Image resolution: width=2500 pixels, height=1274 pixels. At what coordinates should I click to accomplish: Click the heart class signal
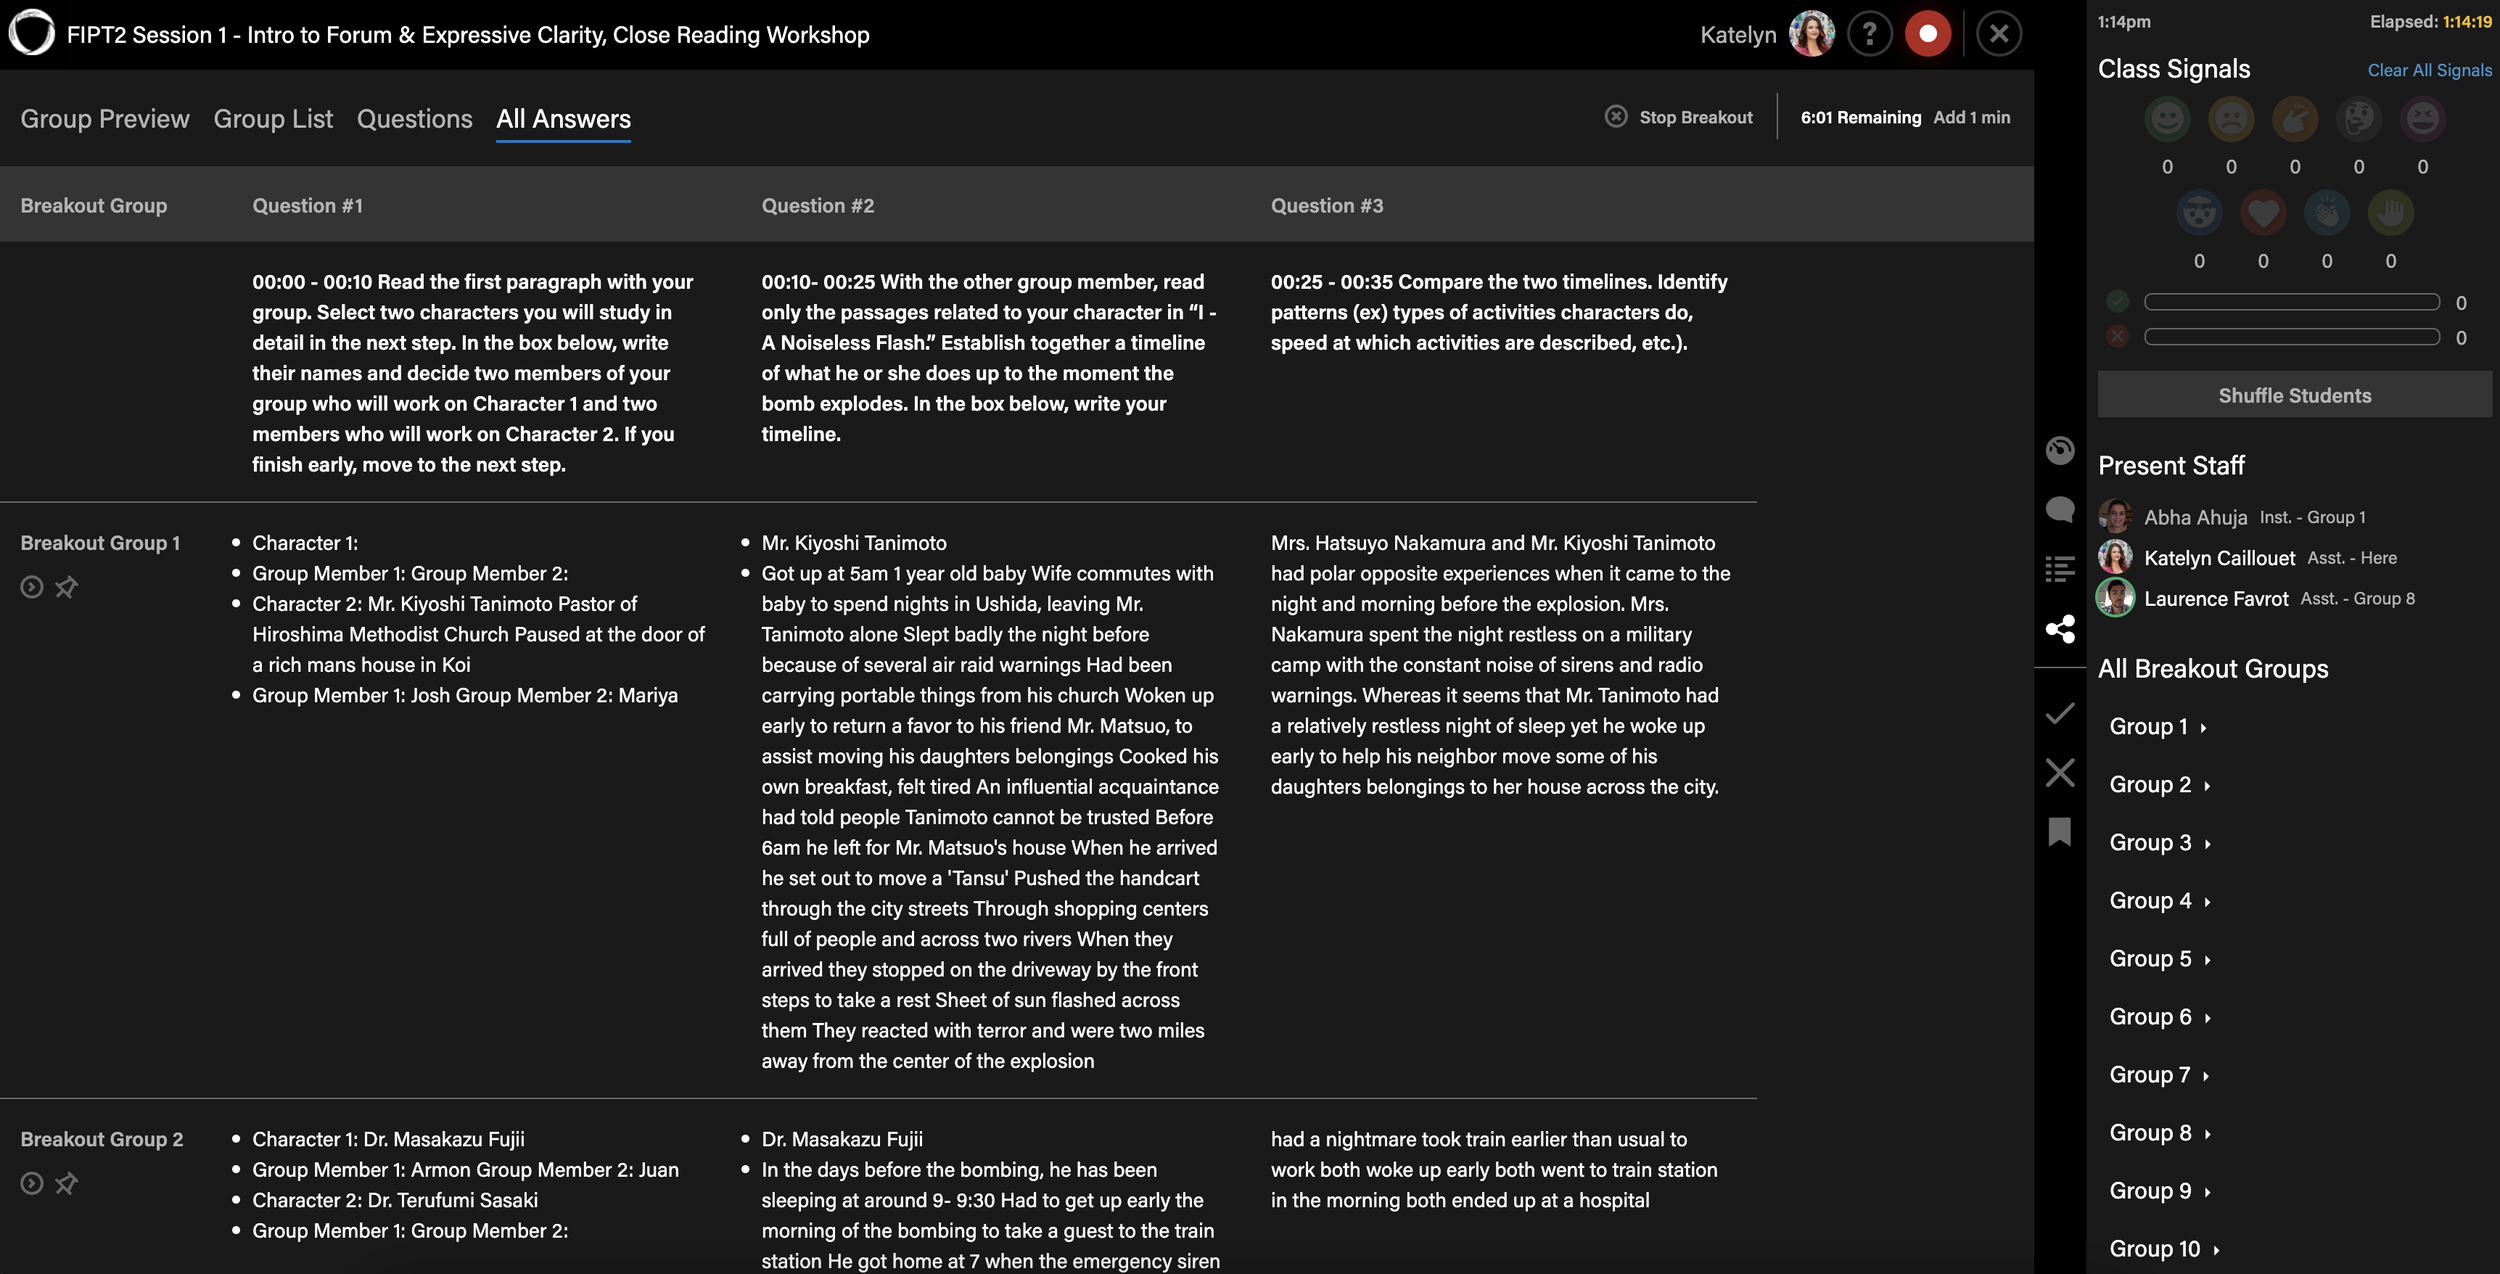tap(2262, 212)
